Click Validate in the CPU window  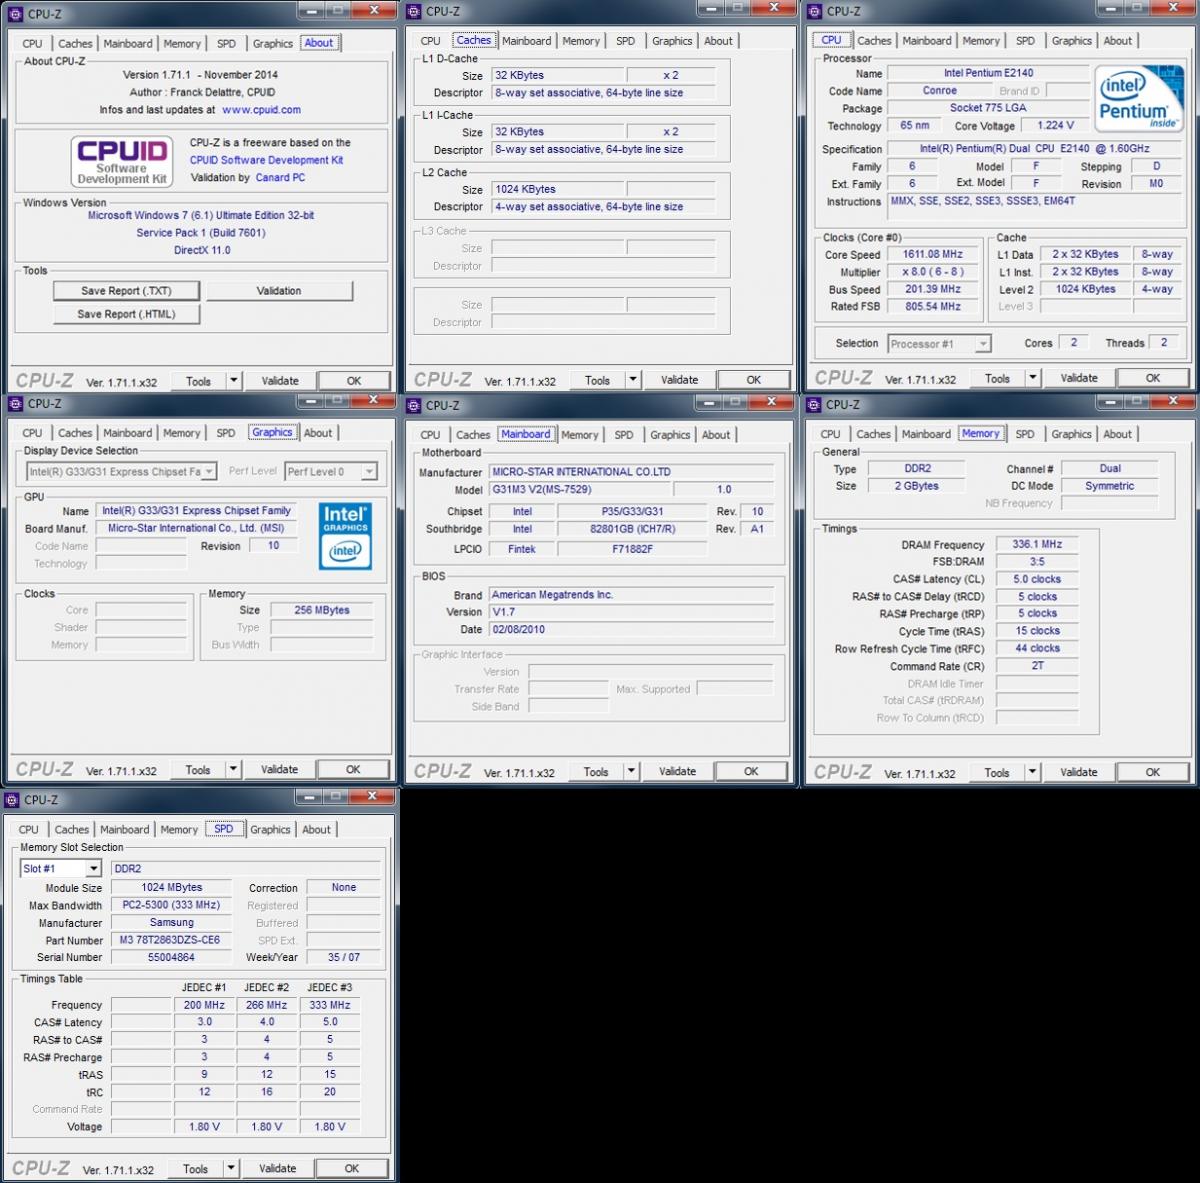pyautogui.click(x=1079, y=378)
